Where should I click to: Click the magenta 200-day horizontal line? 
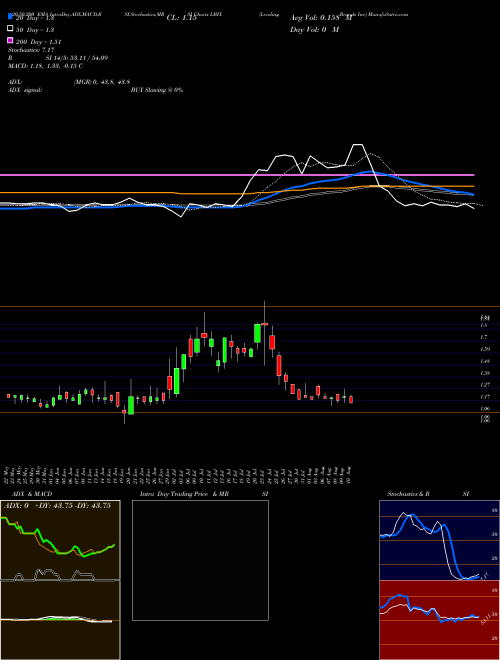click(x=237, y=175)
